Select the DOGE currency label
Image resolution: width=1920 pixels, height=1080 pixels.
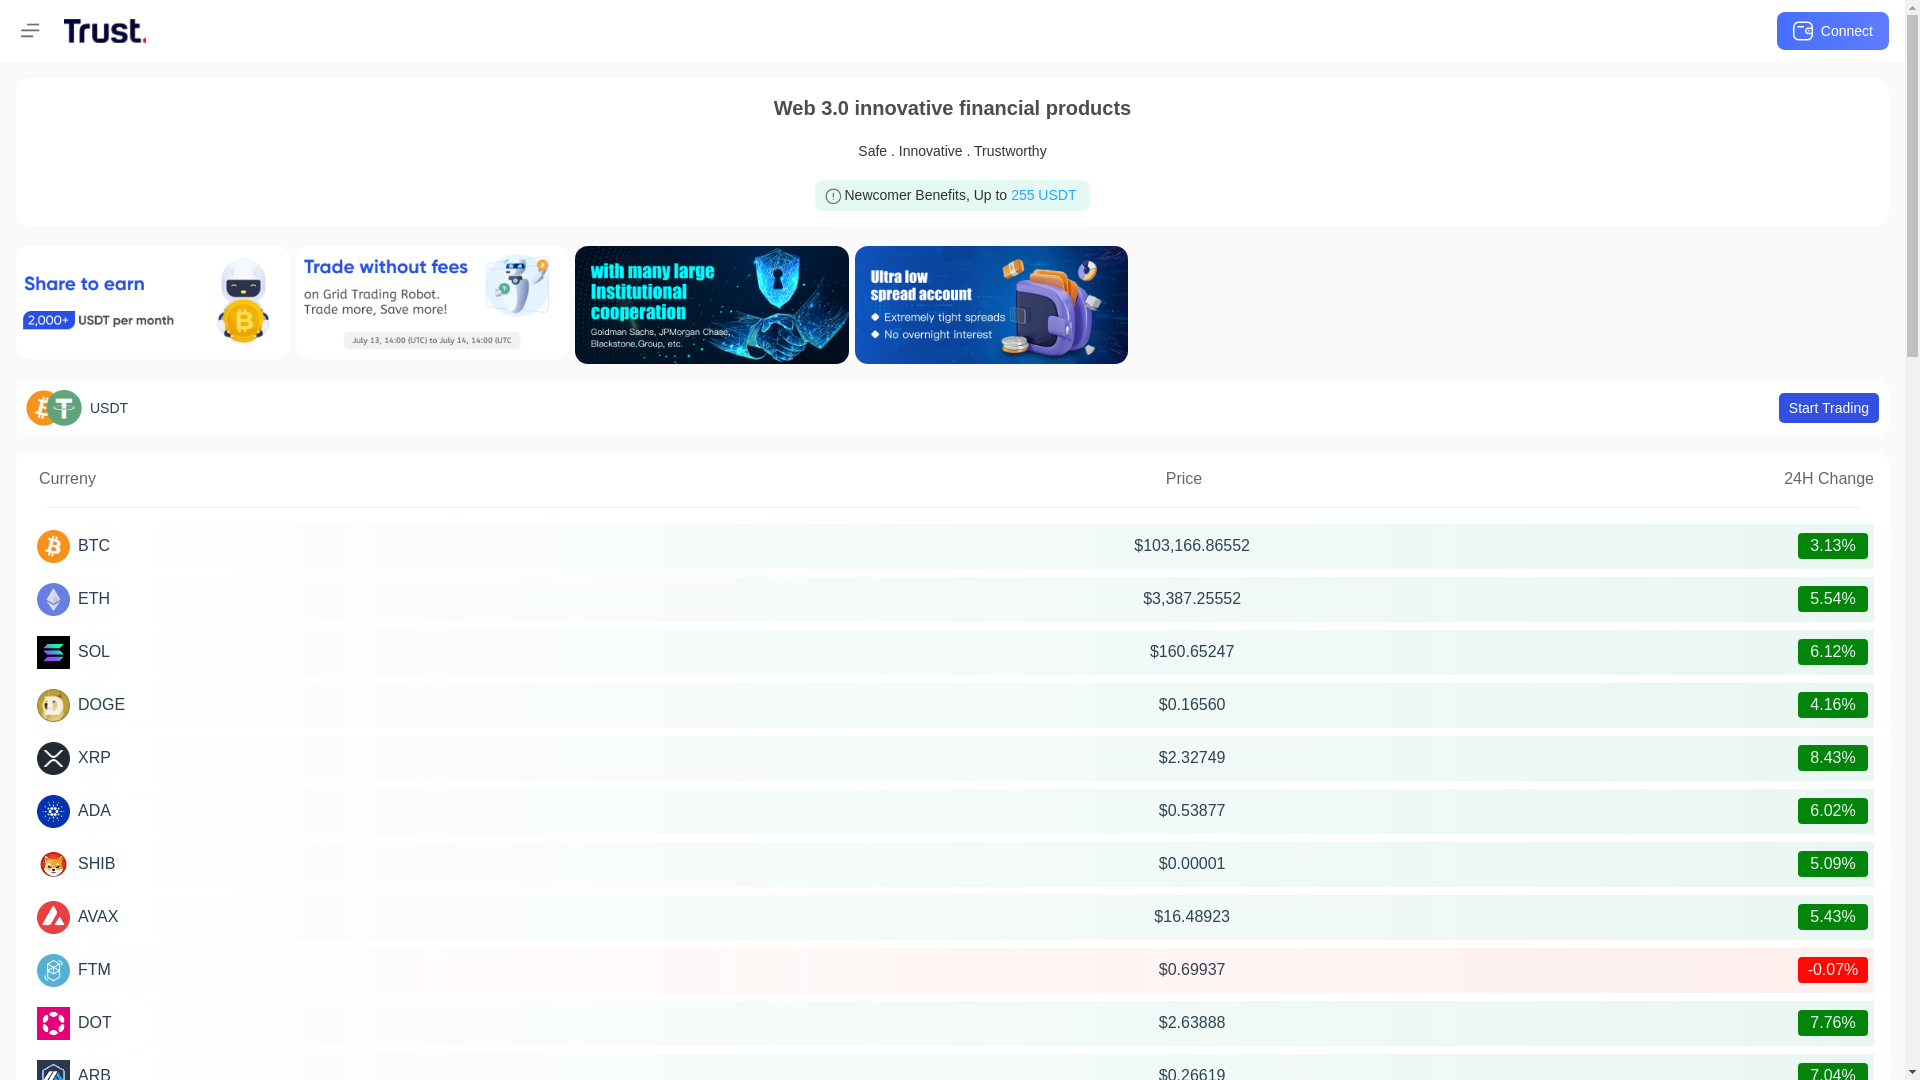tap(101, 705)
